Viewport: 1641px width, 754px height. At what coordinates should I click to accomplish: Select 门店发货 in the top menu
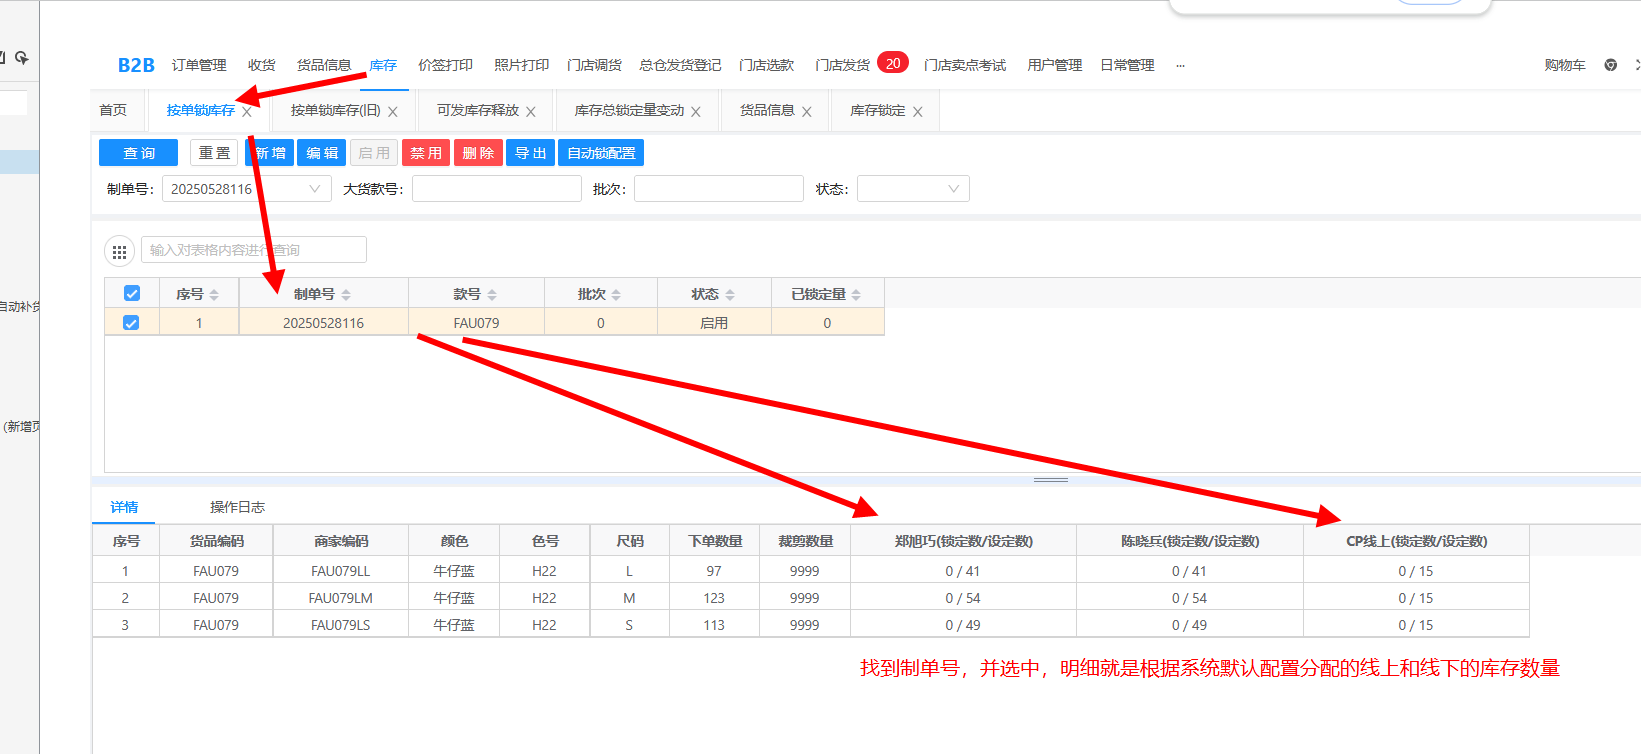click(842, 65)
